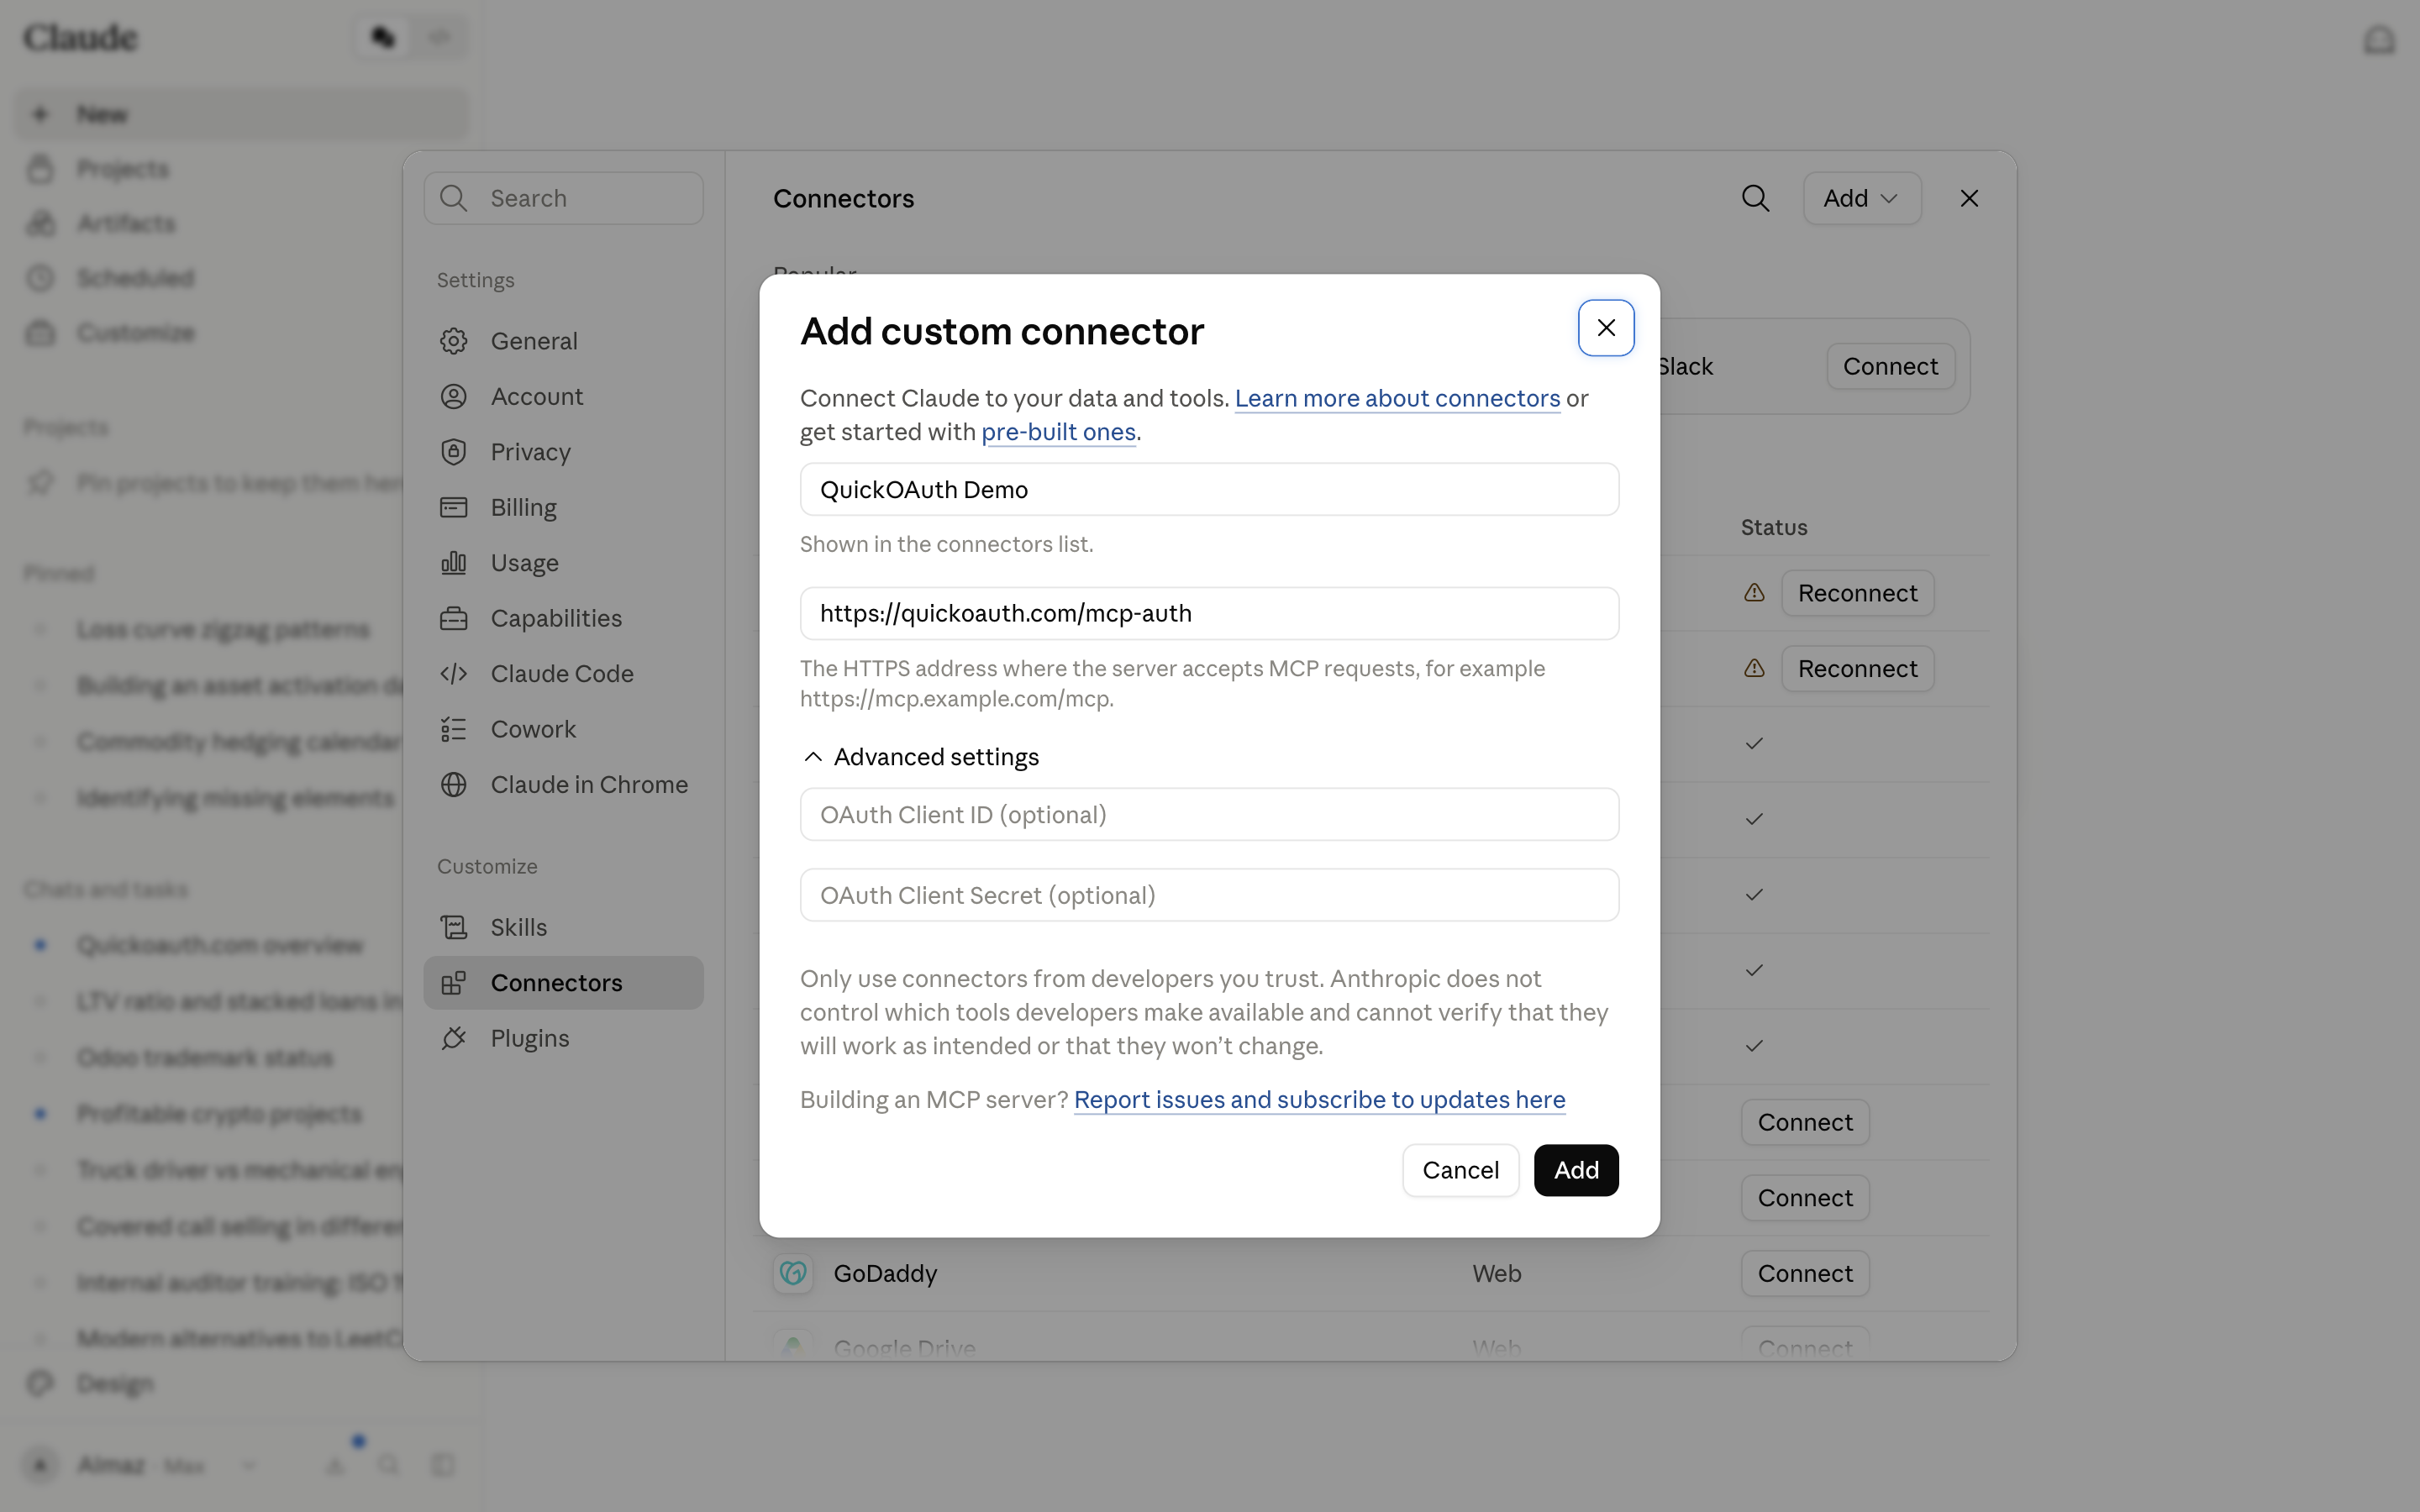Click the second Reconnect button
2420x1512 pixels.
tap(1857, 669)
